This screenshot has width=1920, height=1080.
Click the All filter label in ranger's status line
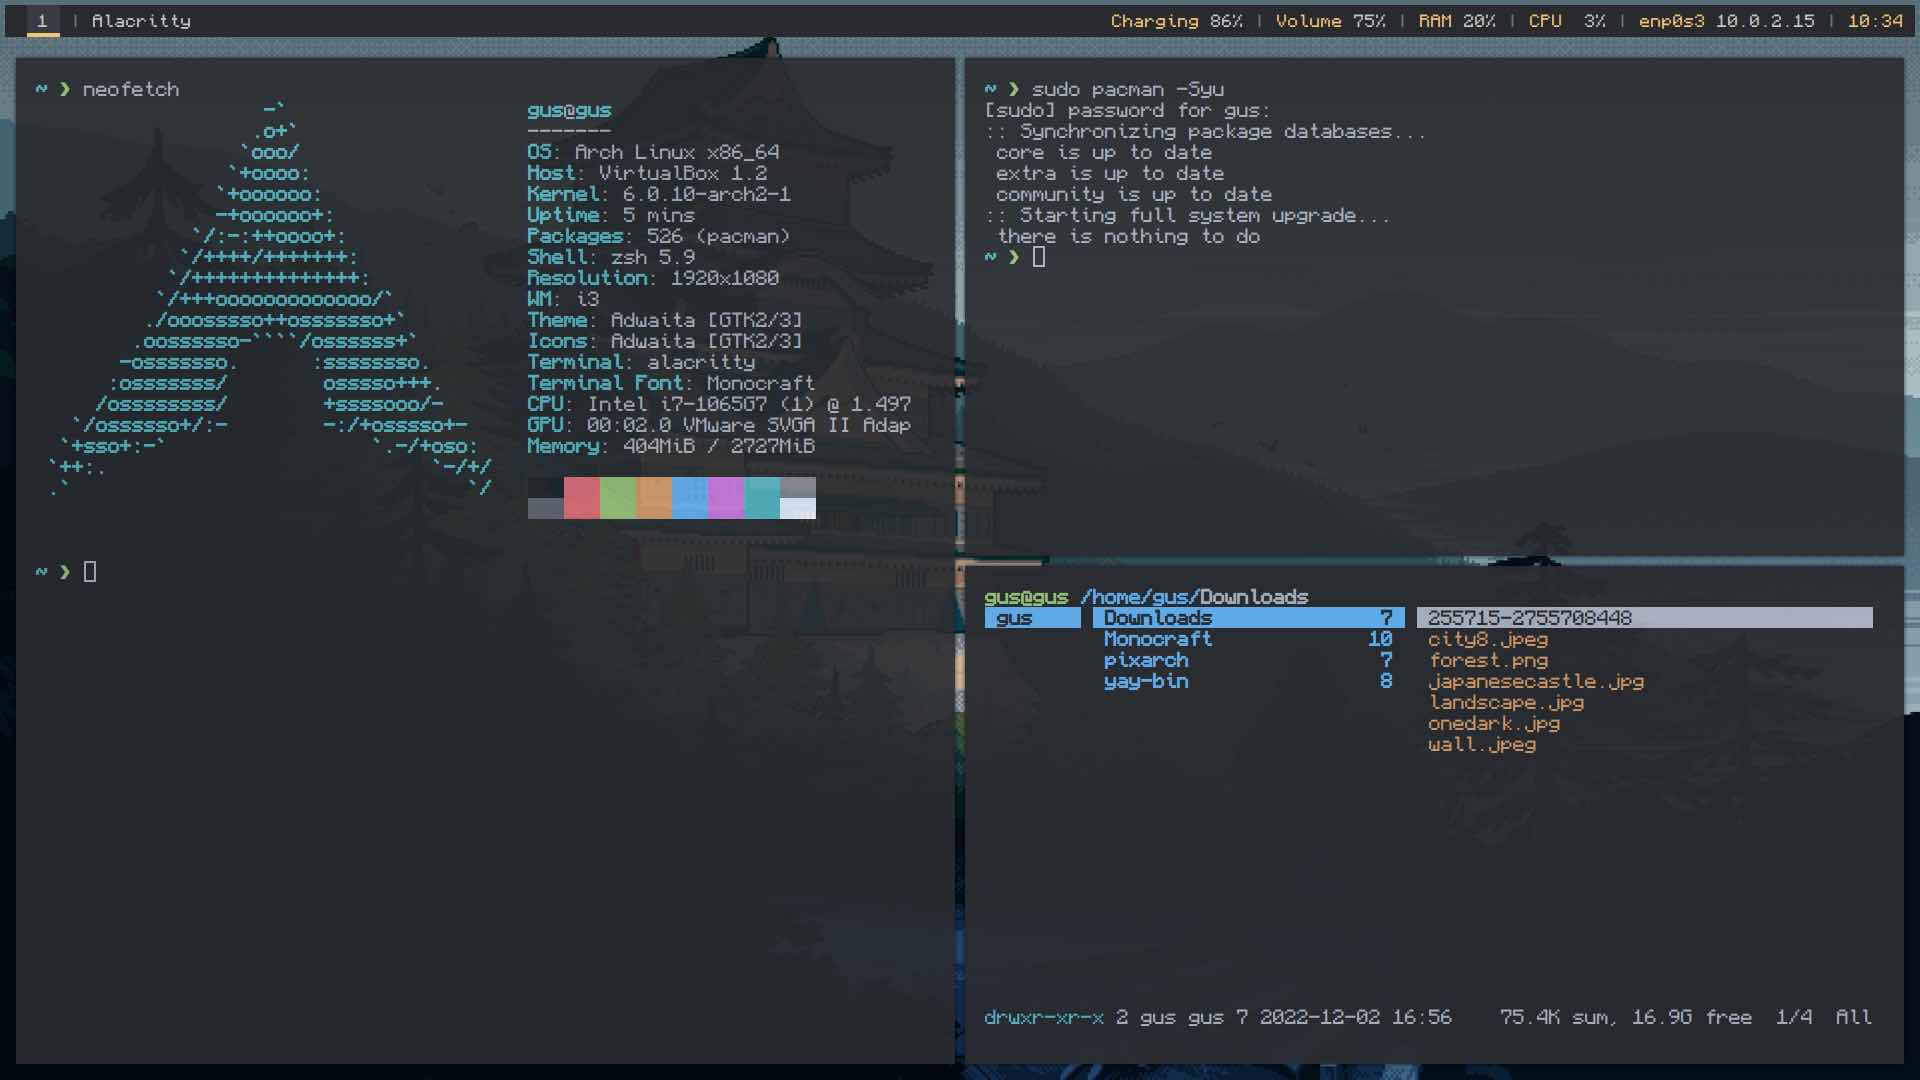tap(1855, 1017)
